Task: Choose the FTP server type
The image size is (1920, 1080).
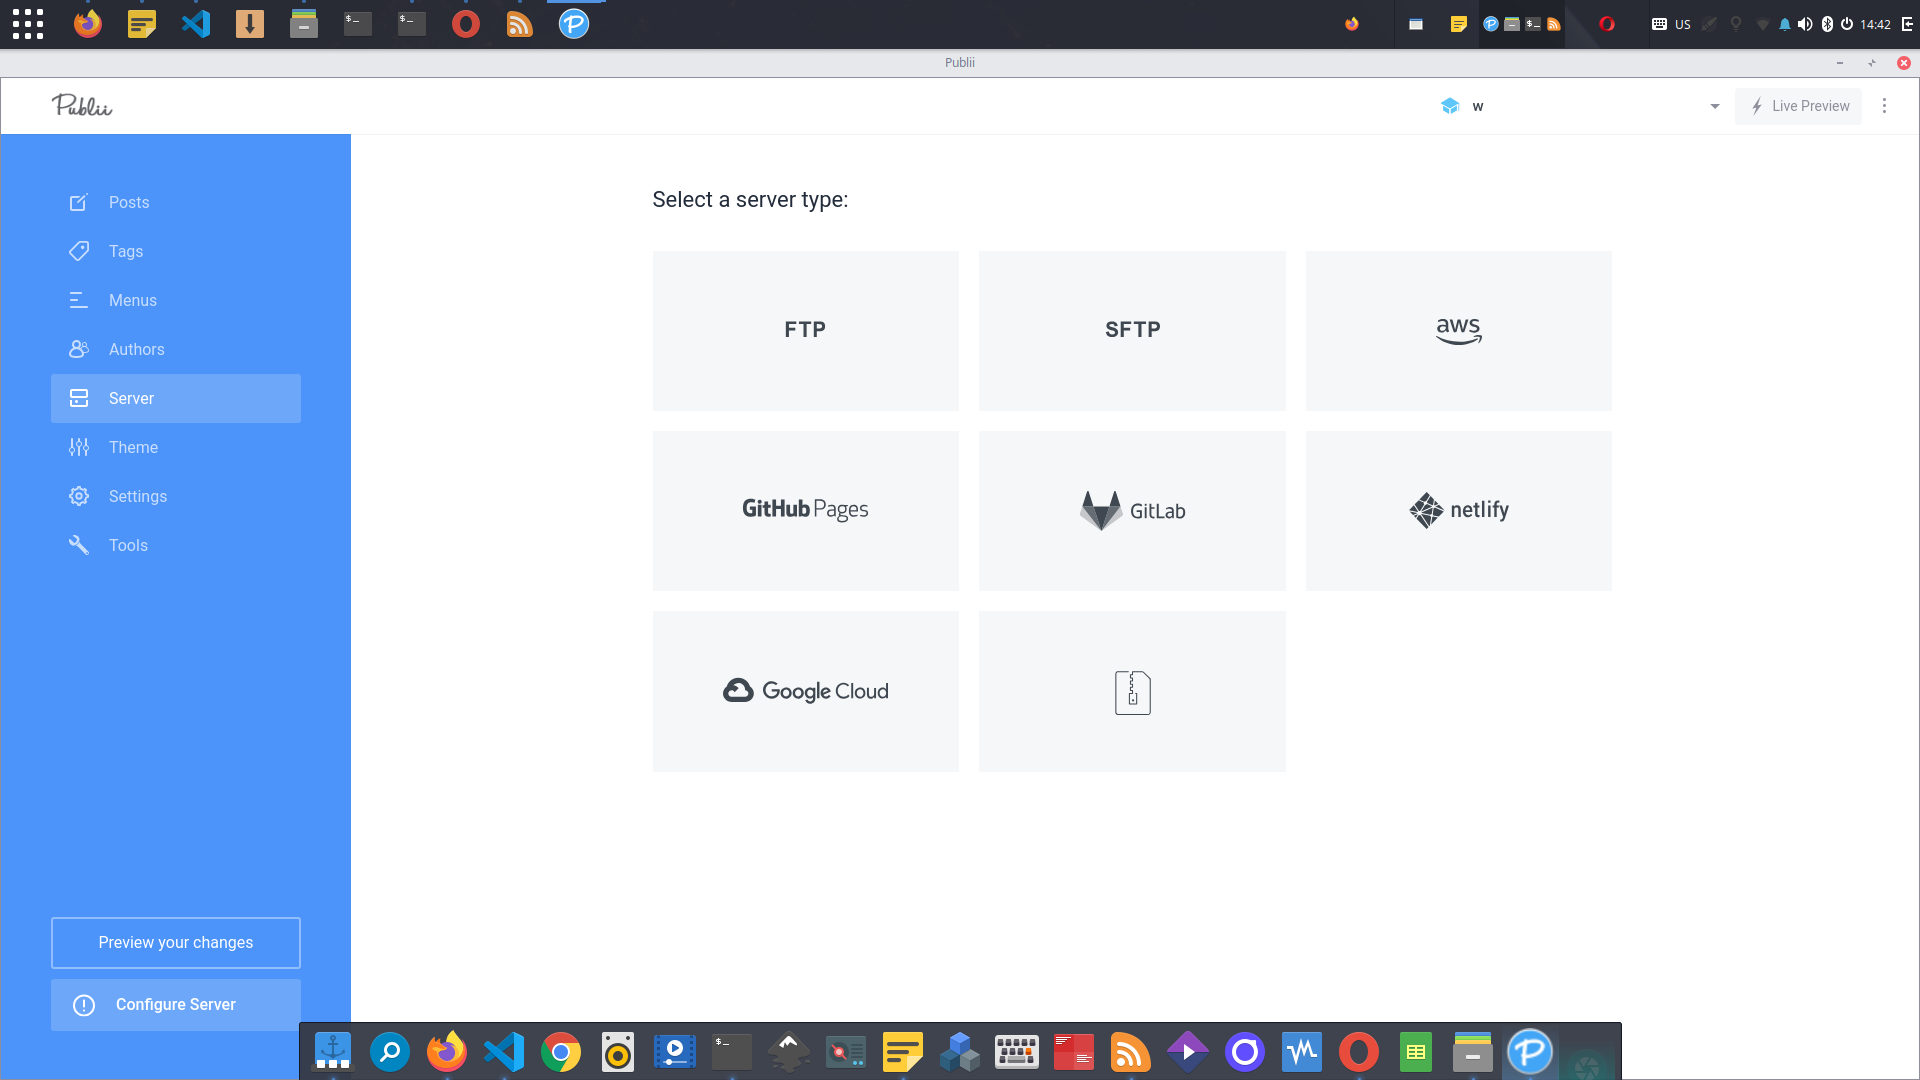Action: point(805,330)
